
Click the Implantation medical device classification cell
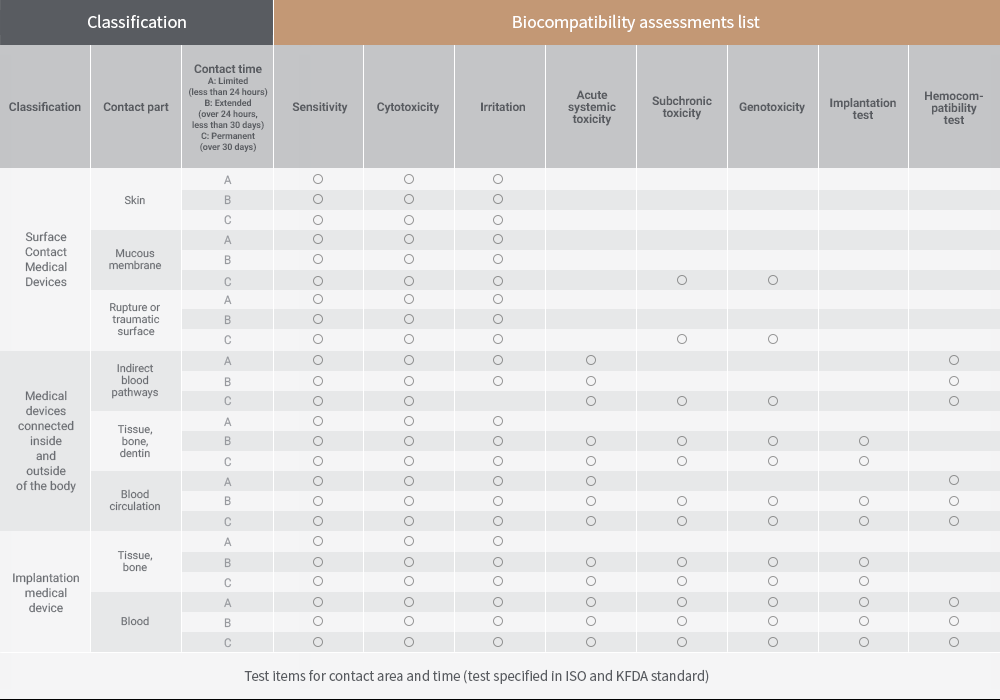(45, 592)
